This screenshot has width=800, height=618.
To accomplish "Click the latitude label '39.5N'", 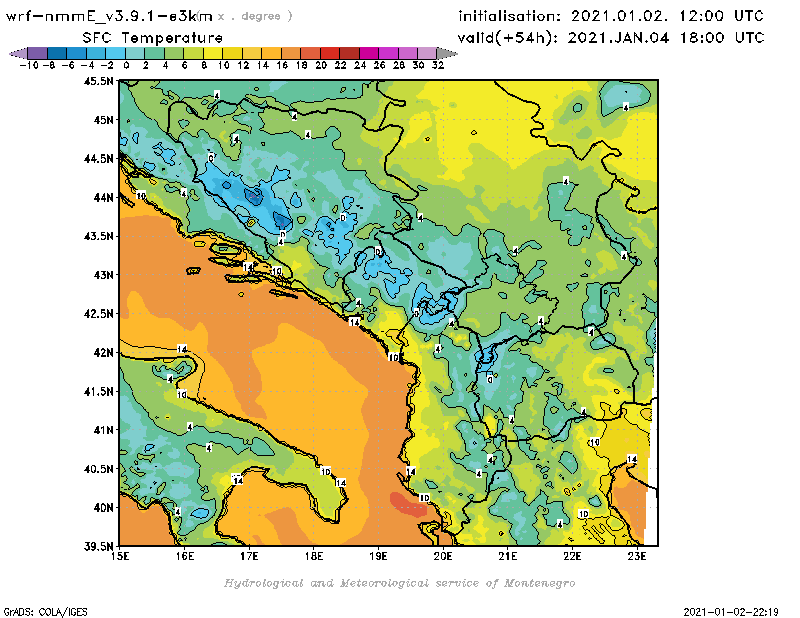I will point(98,546).
